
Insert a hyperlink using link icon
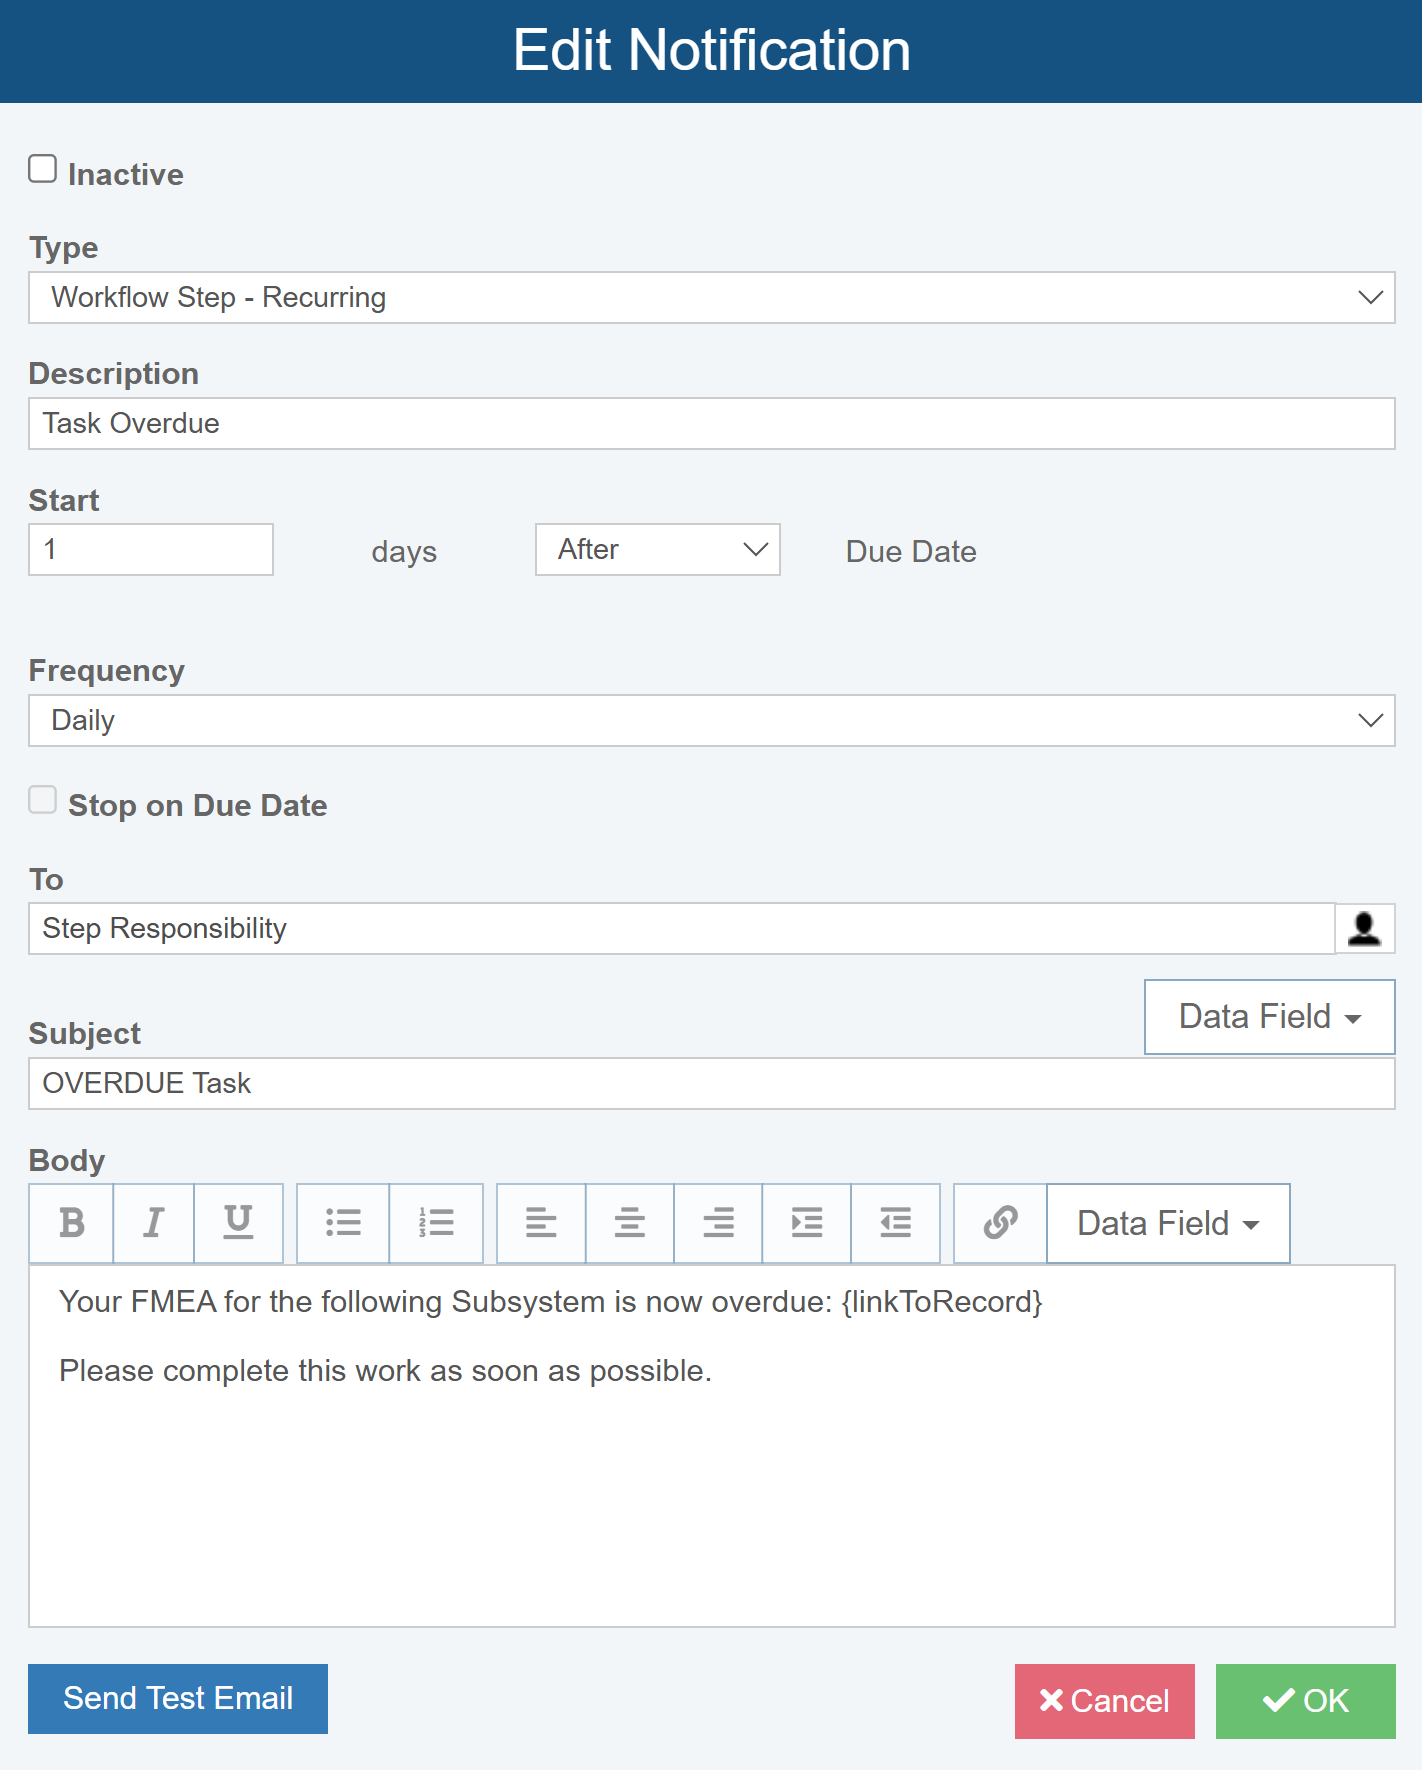1000,1223
